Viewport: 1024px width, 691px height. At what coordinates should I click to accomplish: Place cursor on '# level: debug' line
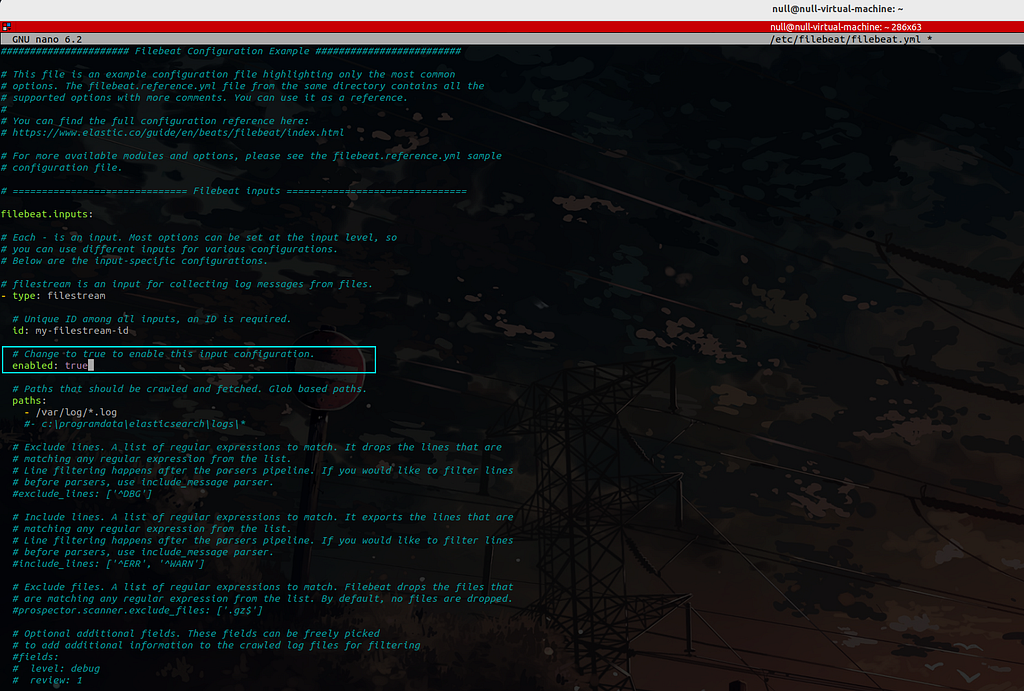pyautogui.click(x=56, y=669)
